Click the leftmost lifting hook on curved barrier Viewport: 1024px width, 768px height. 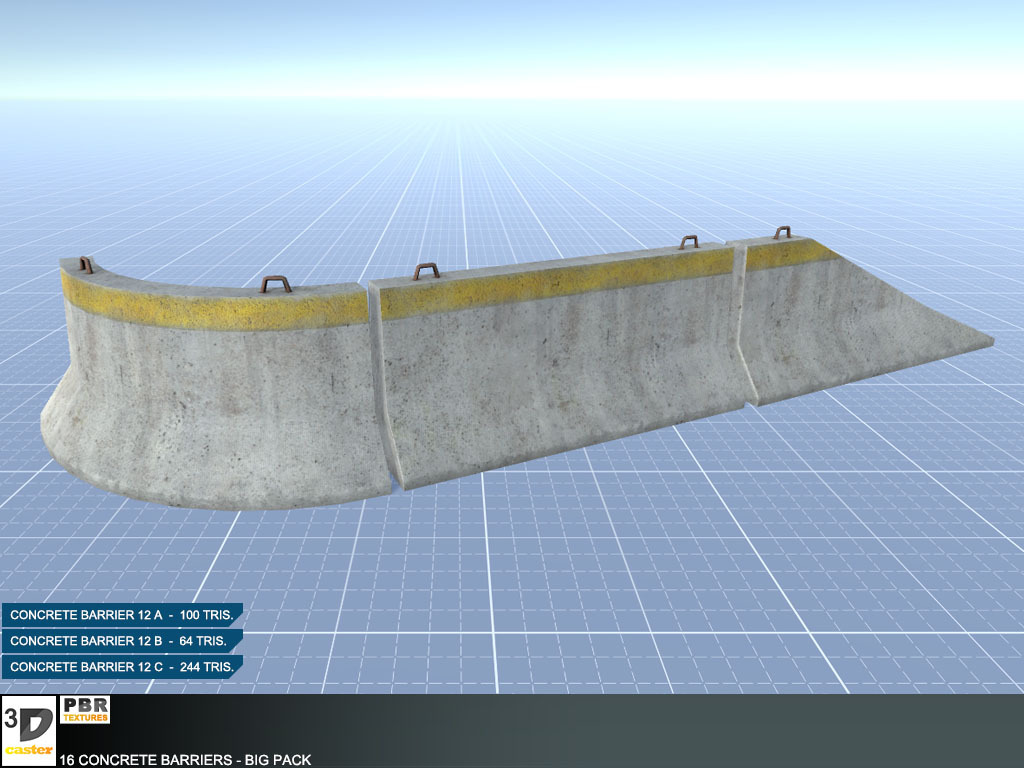85,265
